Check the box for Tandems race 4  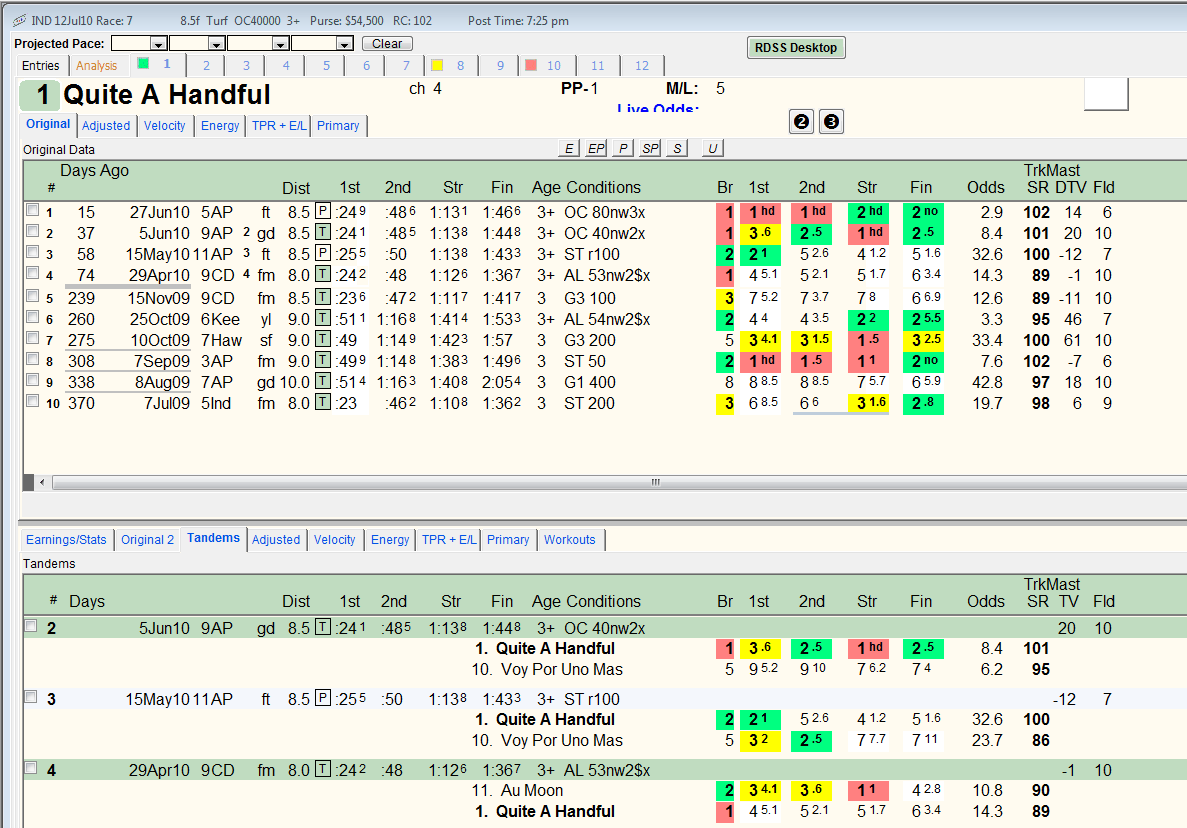click(x=31, y=768)
